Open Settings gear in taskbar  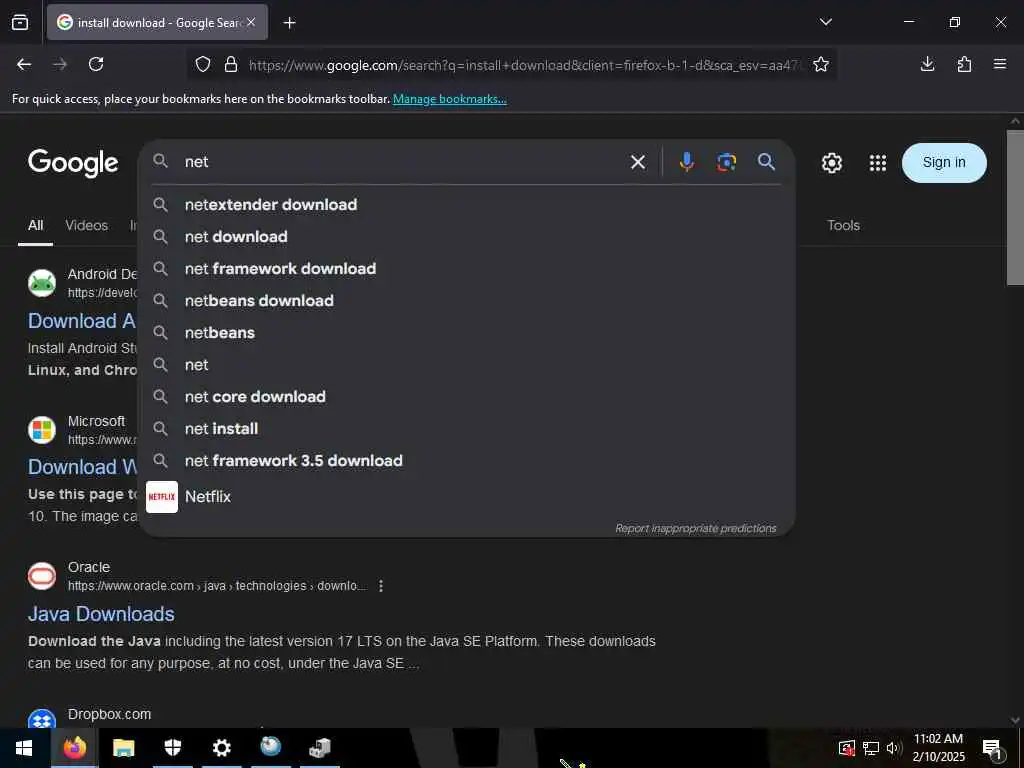221,748
